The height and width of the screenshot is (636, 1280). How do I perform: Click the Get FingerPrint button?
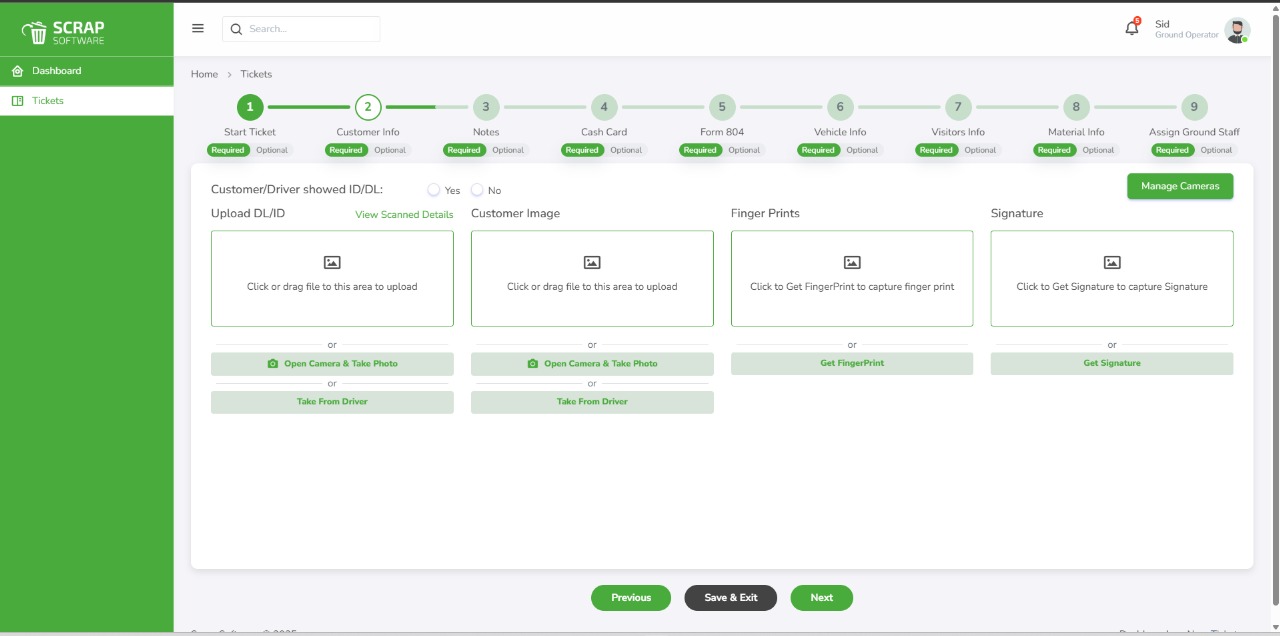pyautogui.click(x=852, y=363)
